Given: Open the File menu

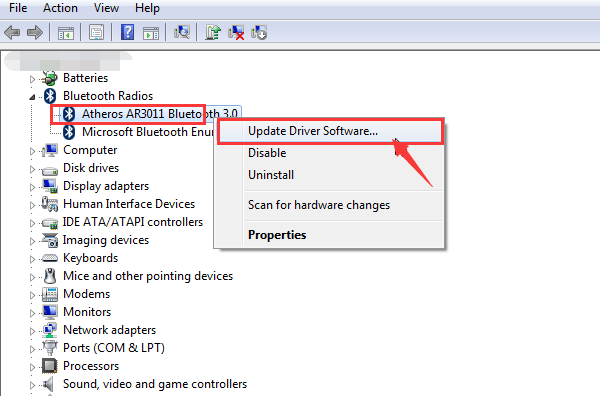Looking at the screenshot, I should tap(18, 8).
